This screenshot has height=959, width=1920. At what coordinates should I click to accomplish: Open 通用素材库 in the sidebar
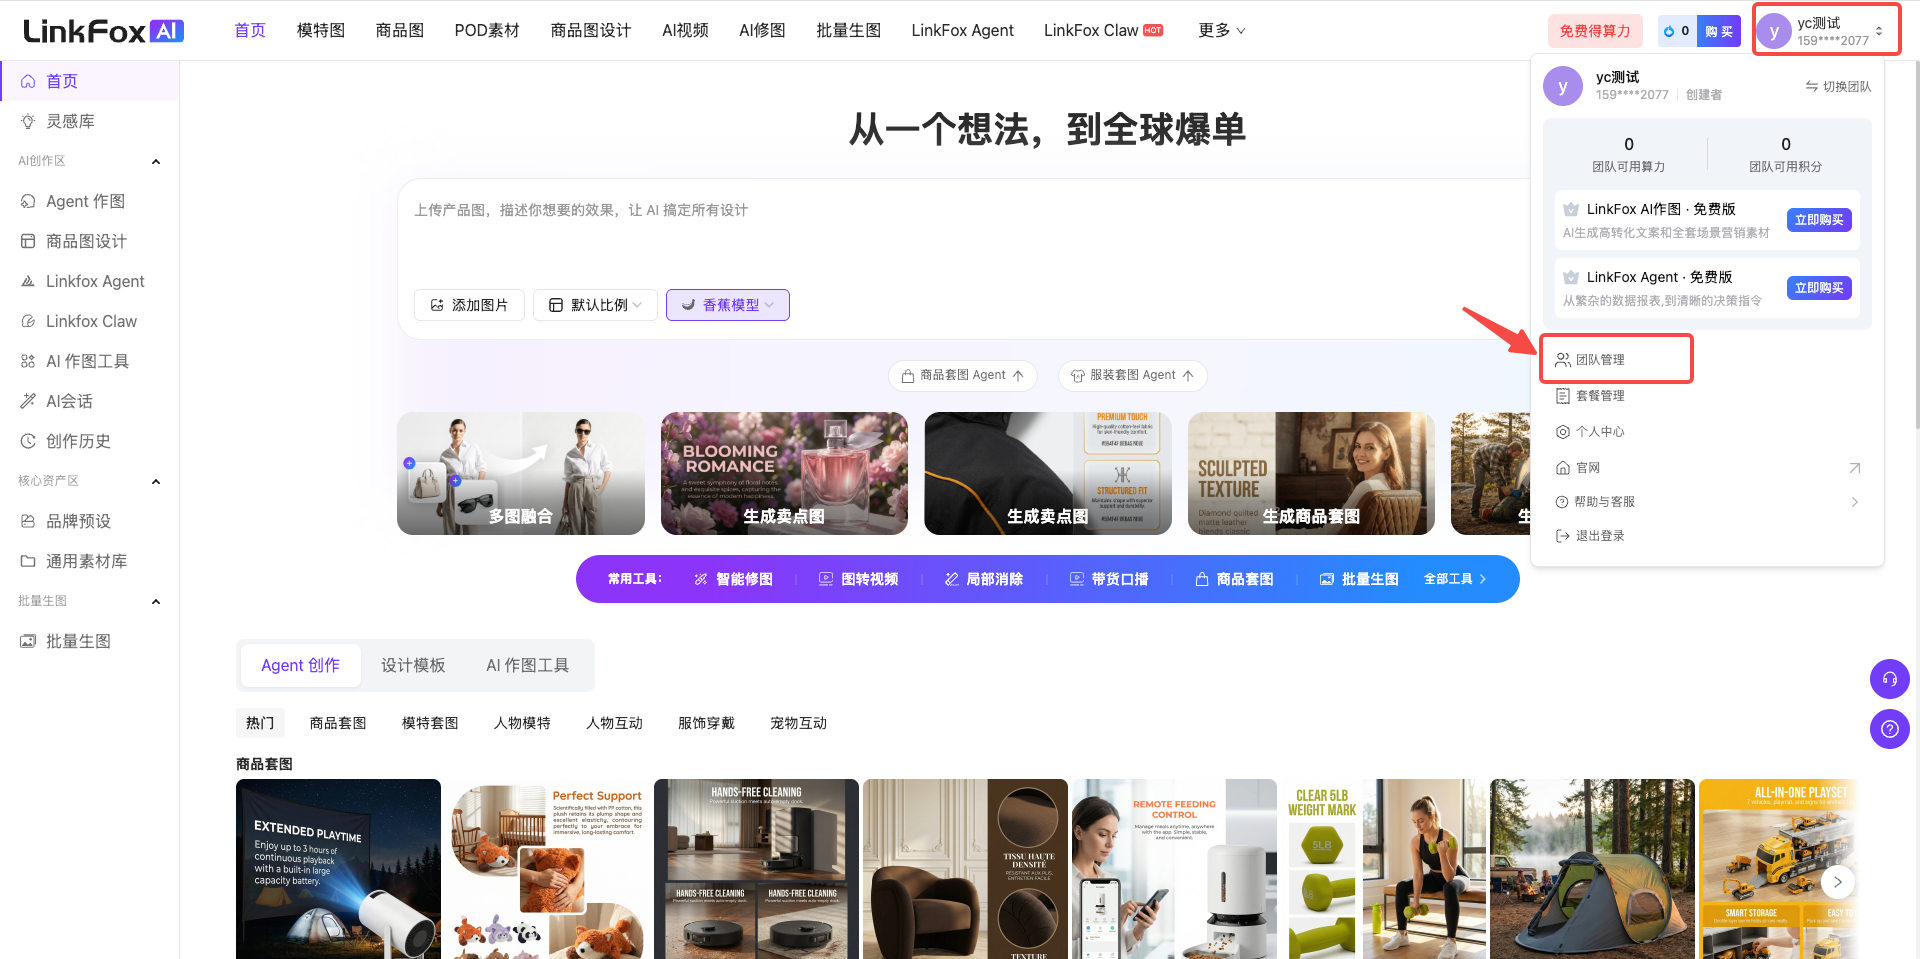click(x=90, y=561)
